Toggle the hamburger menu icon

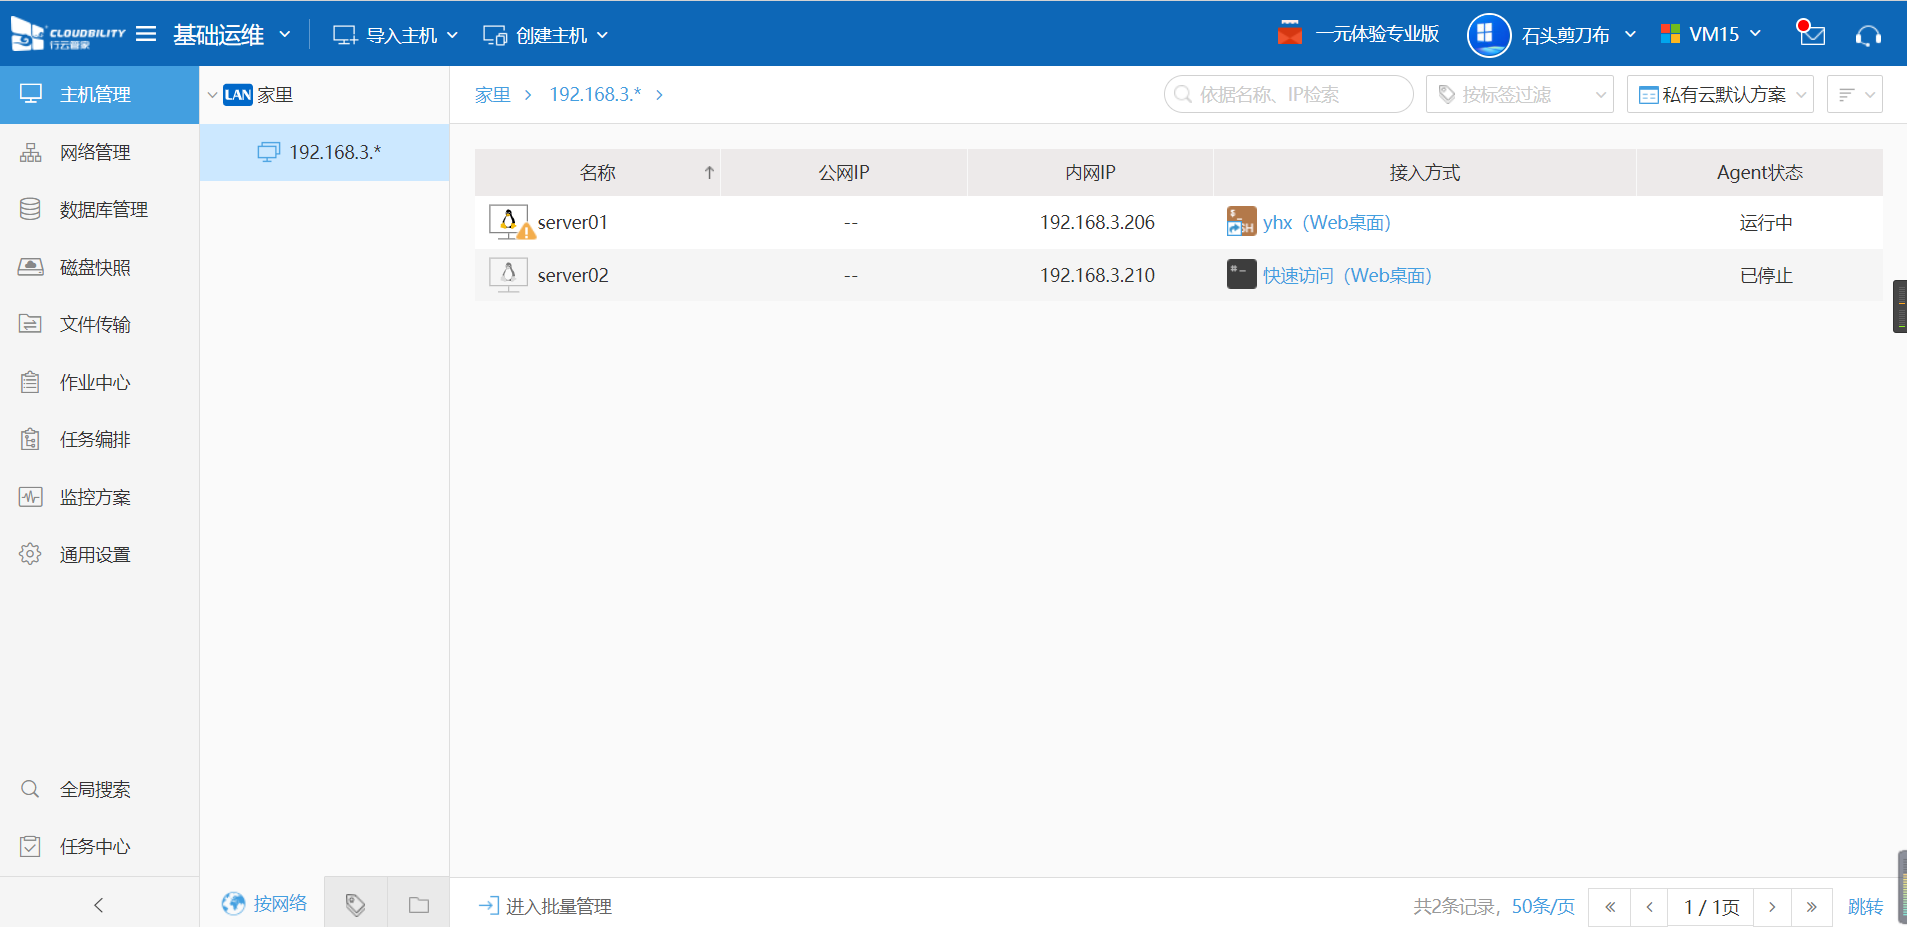(x=146, y=34)
